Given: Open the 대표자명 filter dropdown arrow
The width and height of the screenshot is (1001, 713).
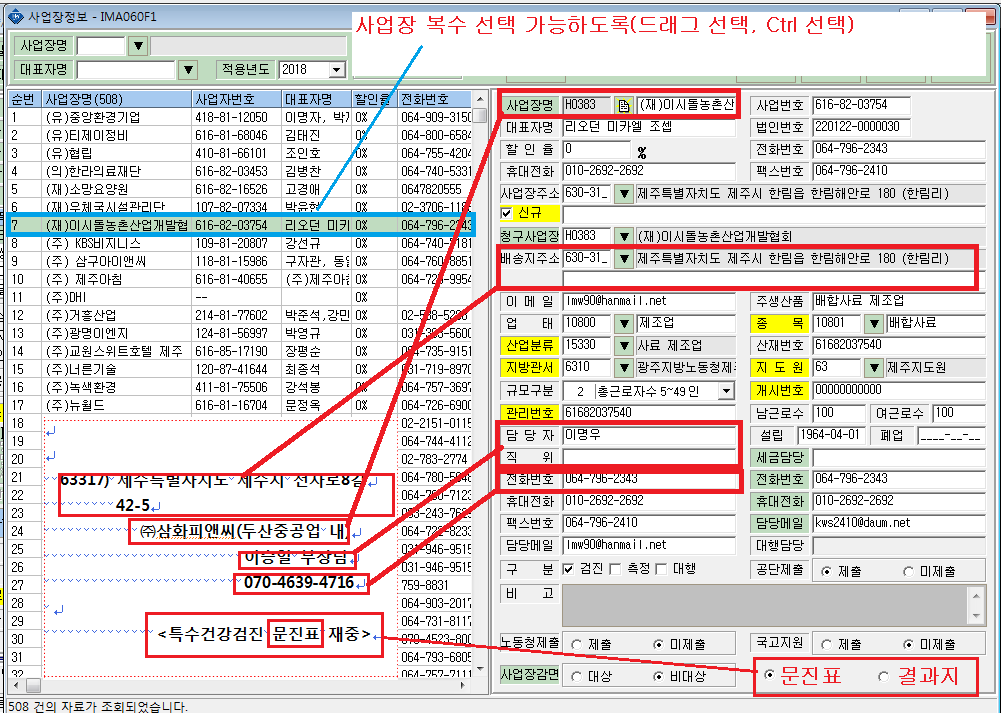Looking at the screenshot, I should (188, 70).
